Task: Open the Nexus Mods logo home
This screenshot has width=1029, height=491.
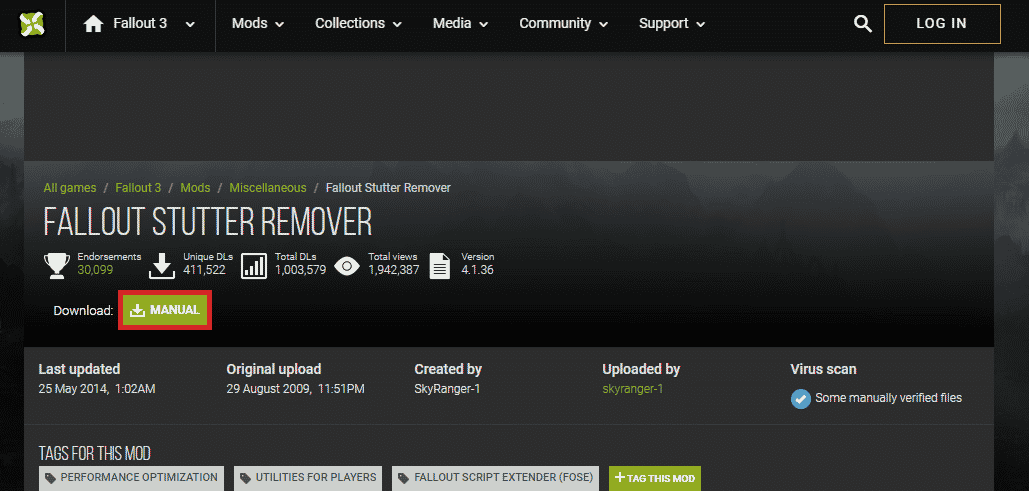Action: coord(32,24)
